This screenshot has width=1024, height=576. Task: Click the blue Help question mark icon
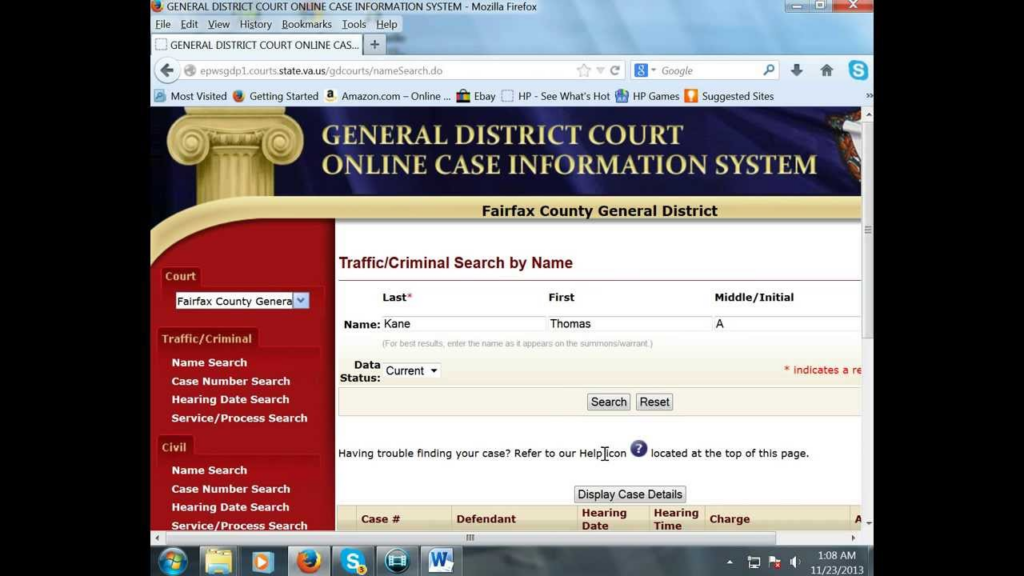[x=639, y=449]
